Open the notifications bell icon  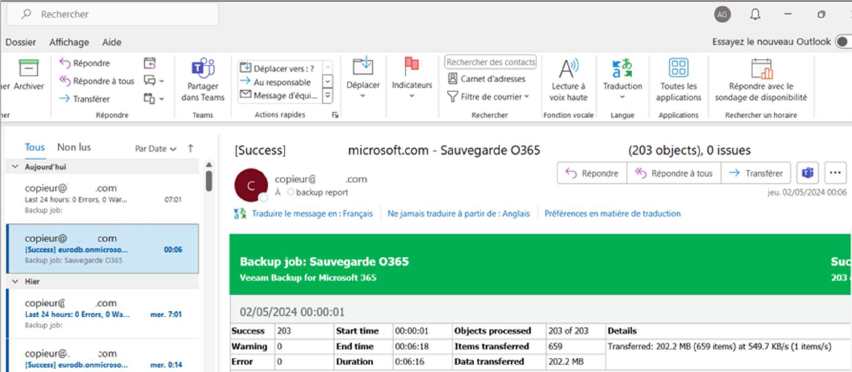[x=755, y=15]
